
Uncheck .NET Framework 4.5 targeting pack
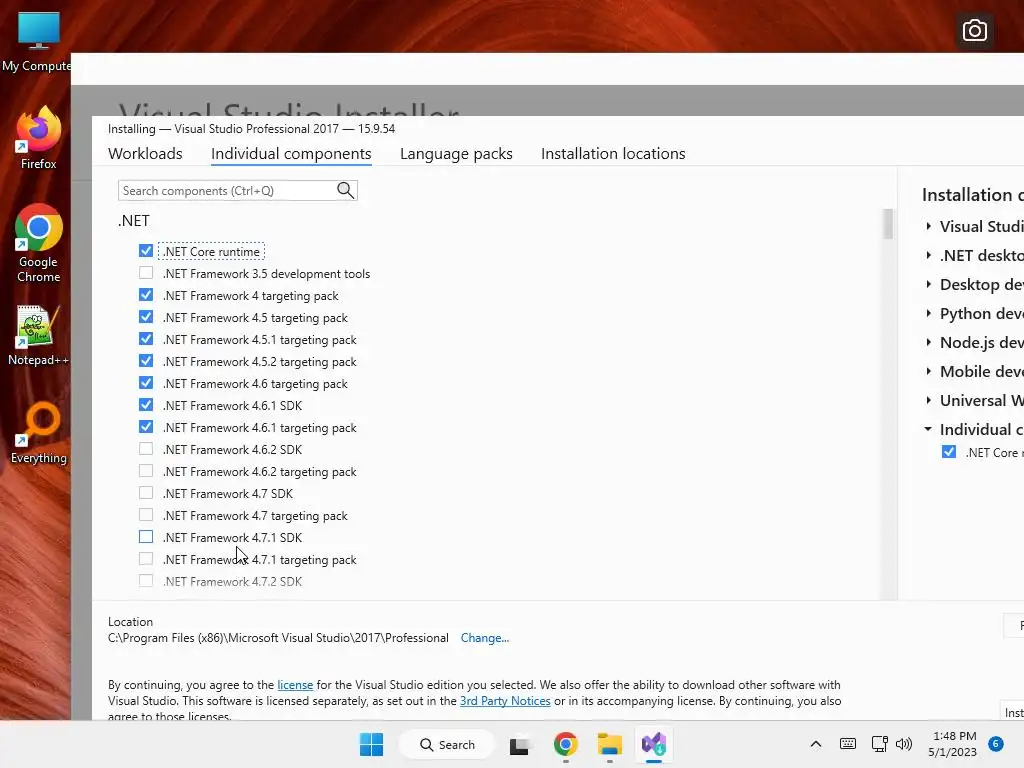146,317
